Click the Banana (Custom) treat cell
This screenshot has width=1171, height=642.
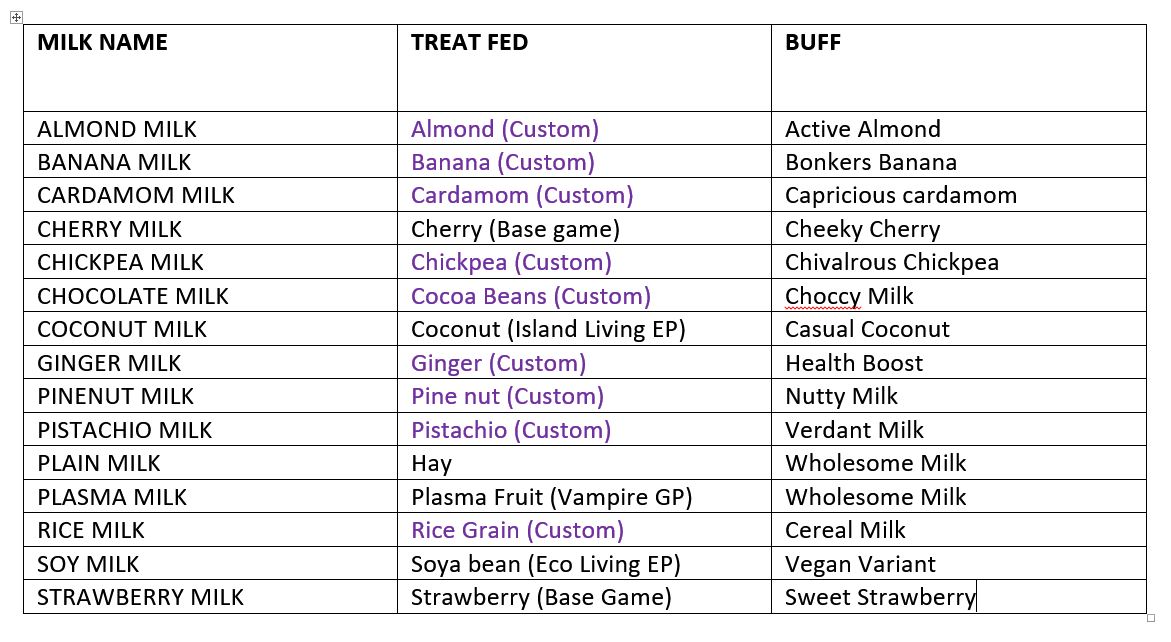pos(502,162)
